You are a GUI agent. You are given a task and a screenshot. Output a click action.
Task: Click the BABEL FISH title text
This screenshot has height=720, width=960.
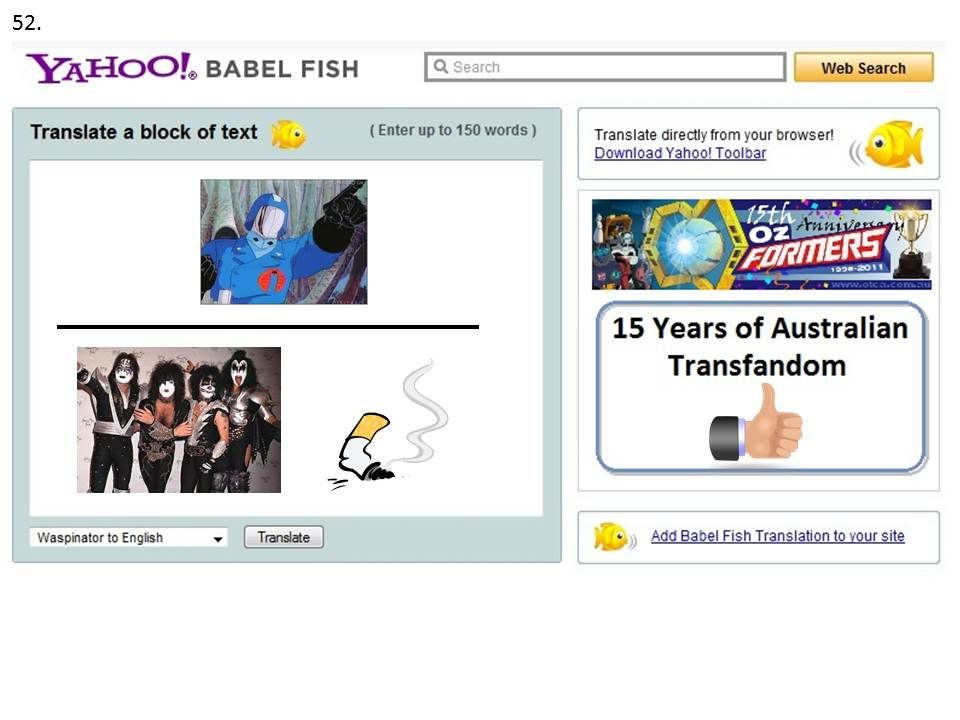282,69
